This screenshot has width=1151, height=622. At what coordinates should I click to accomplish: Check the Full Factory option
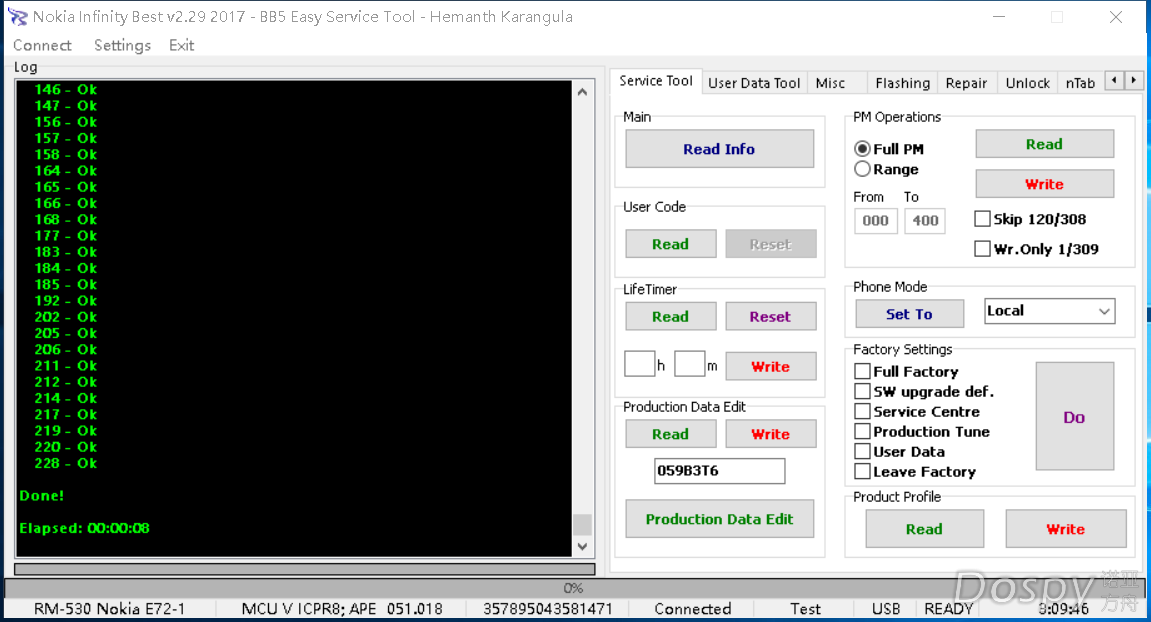point(863,372)
